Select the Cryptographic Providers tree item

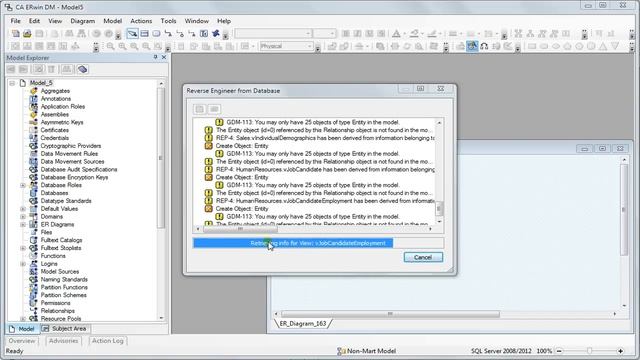coord(71,146)
